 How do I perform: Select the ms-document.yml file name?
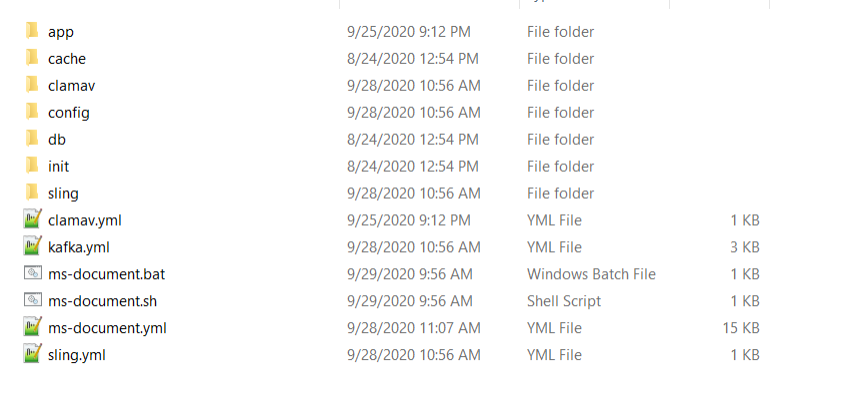tap(107, 327)
